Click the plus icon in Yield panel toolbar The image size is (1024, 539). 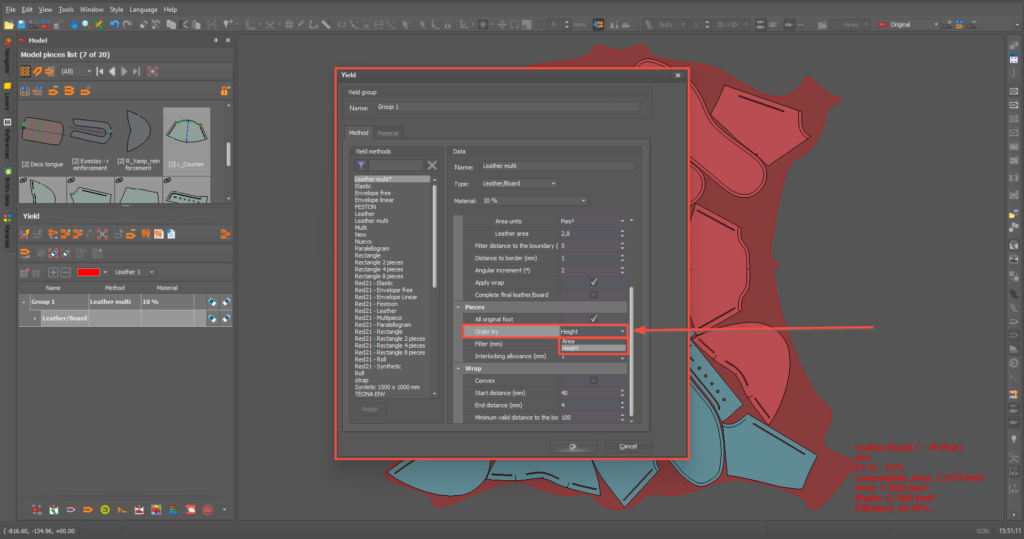click(53, 272)
